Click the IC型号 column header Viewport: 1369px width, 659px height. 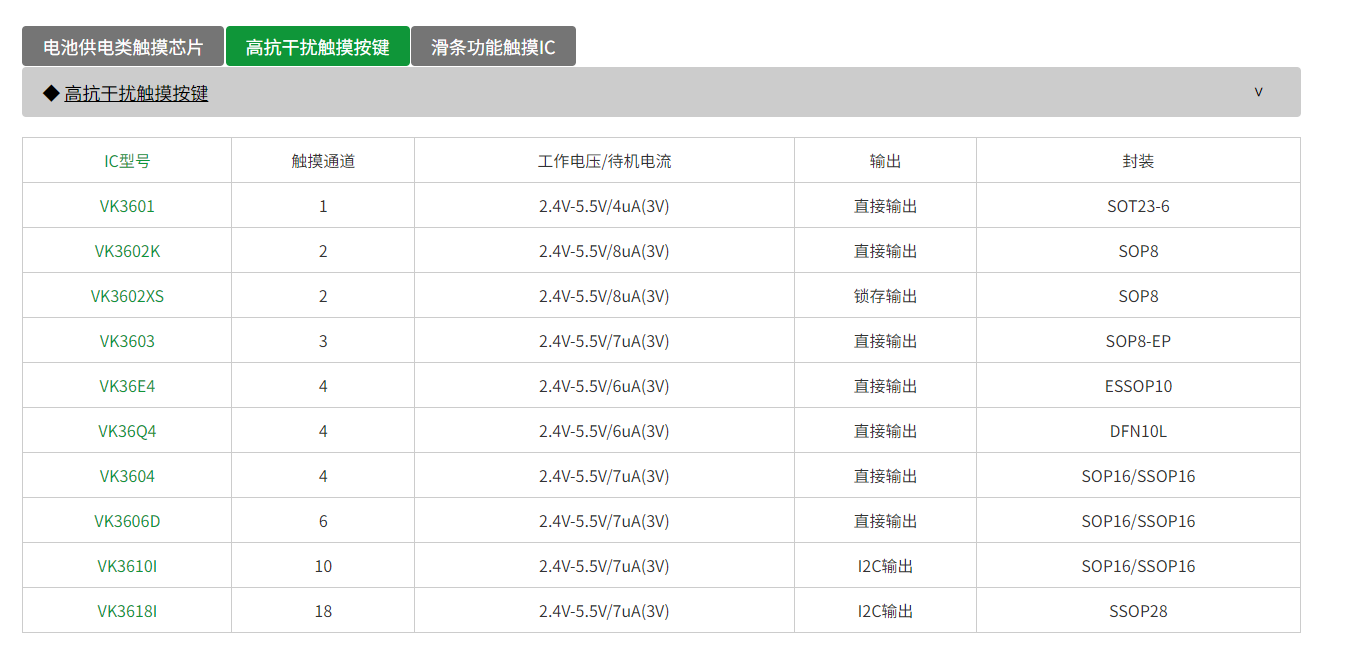pos(127,161)
